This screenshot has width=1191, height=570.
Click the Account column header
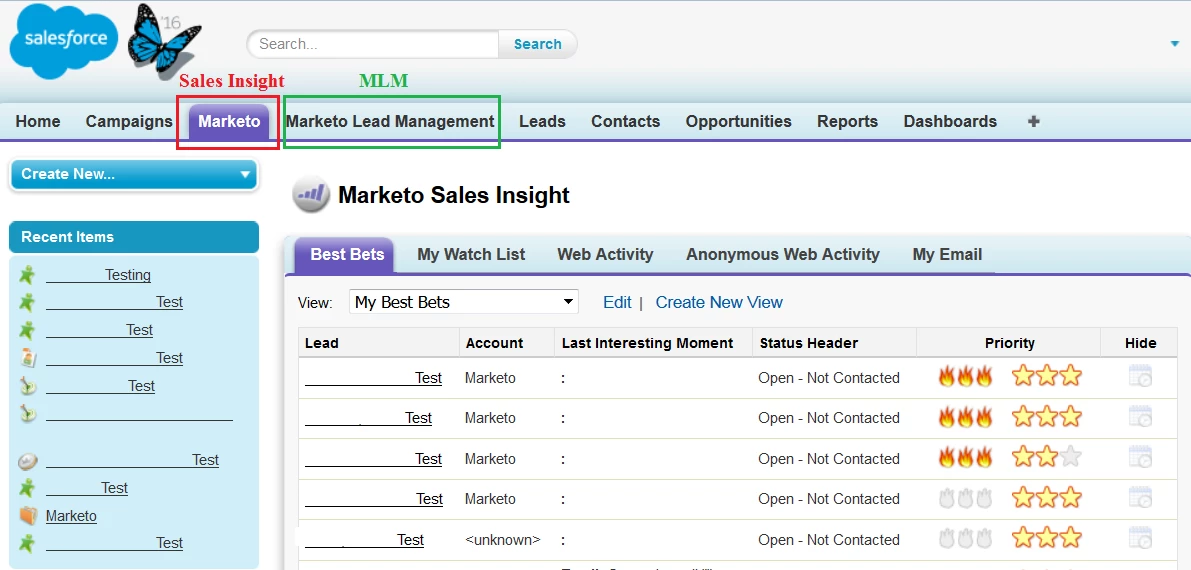(507, 343)
